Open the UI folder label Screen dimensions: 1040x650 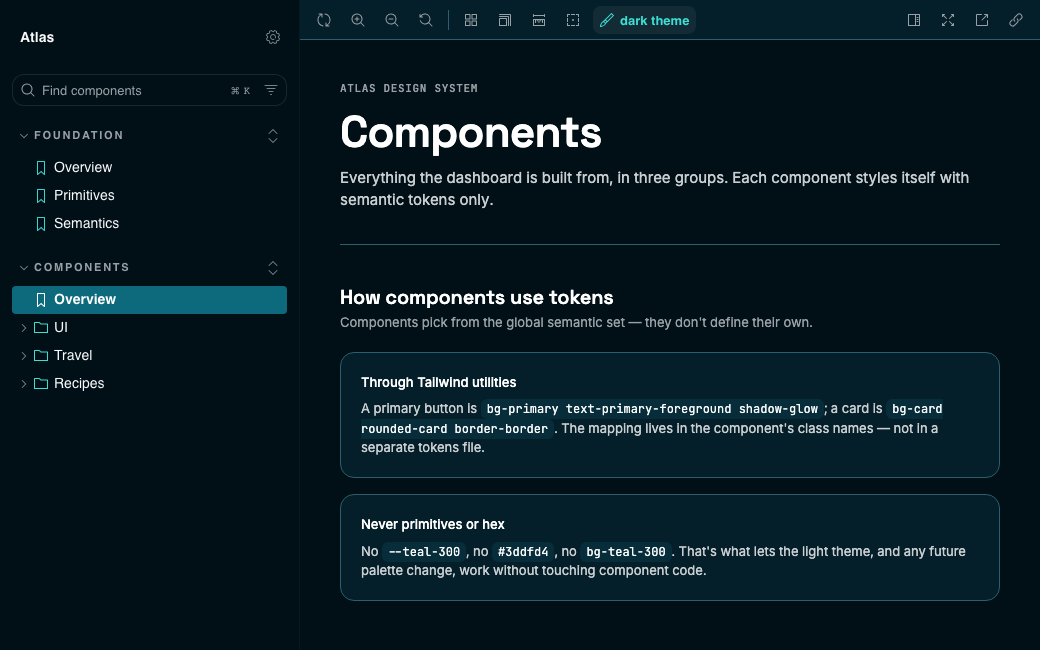(61, 328)
